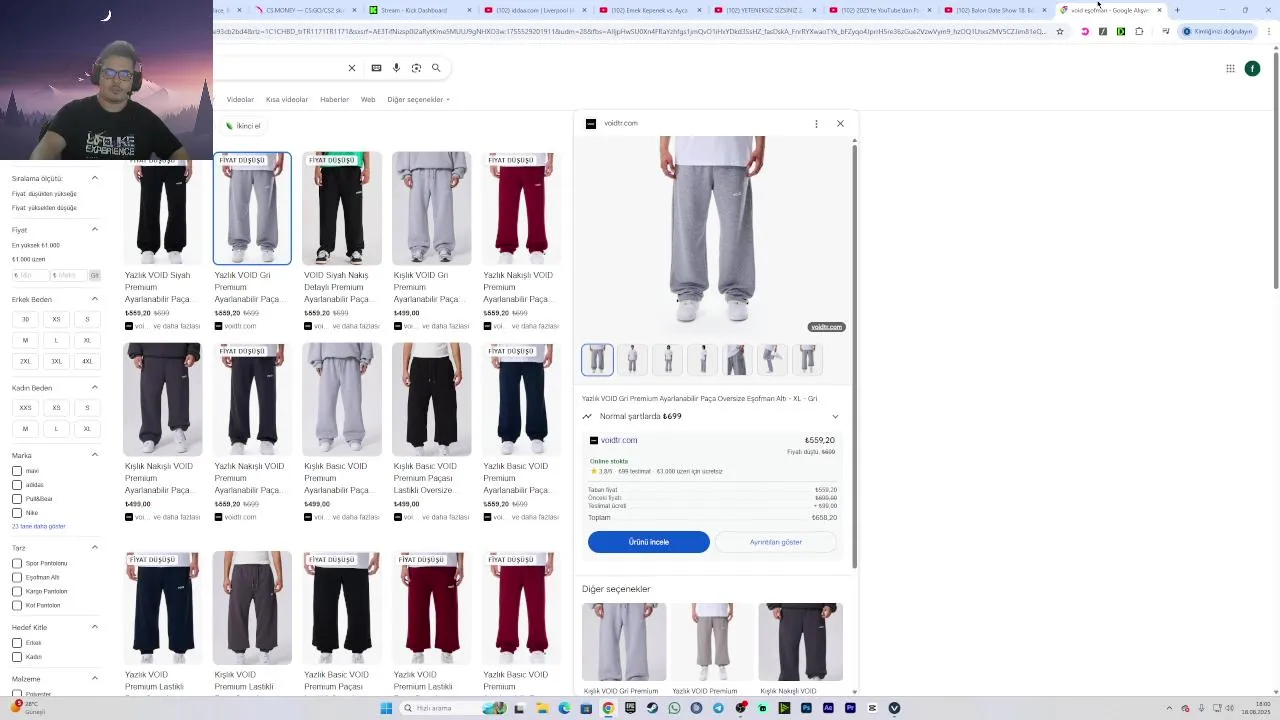The width and height of the screenshot is (1280, 720).
Task: Open Photoshop from the taskbar
Action: tap(806, 708)
